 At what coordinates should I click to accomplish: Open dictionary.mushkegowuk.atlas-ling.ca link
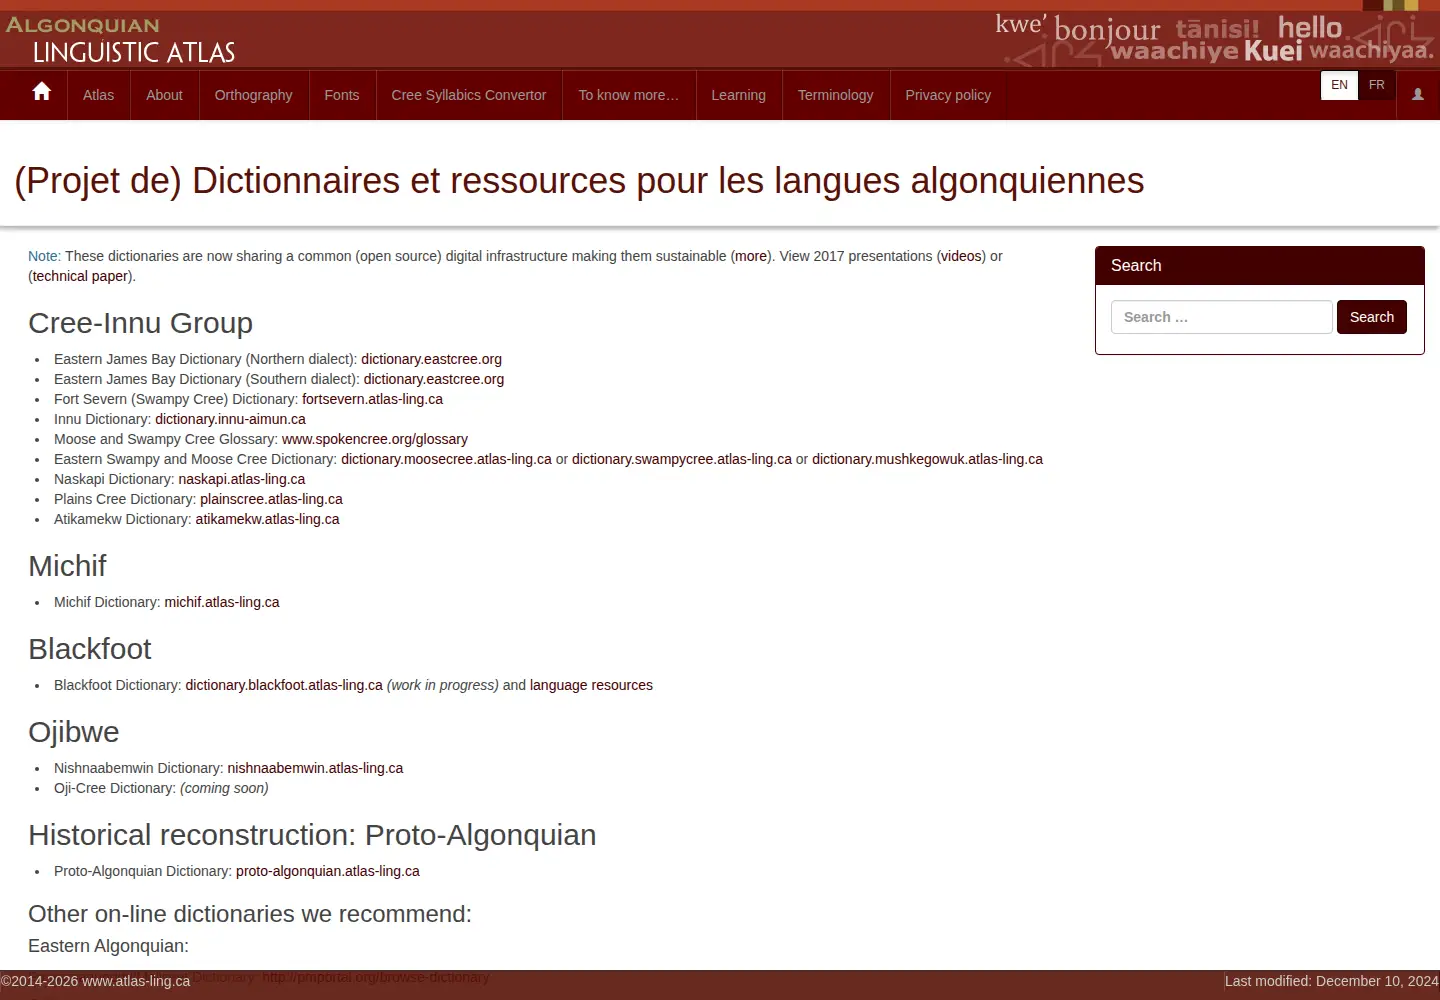tap(927, 459)
